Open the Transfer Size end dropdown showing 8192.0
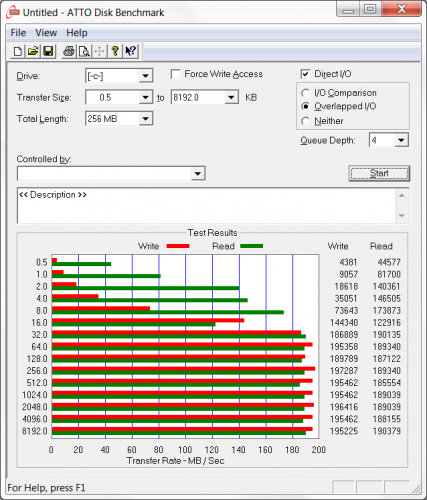This screenshot has width=427, height=500. pyautogui.click(x=231, y=98)
